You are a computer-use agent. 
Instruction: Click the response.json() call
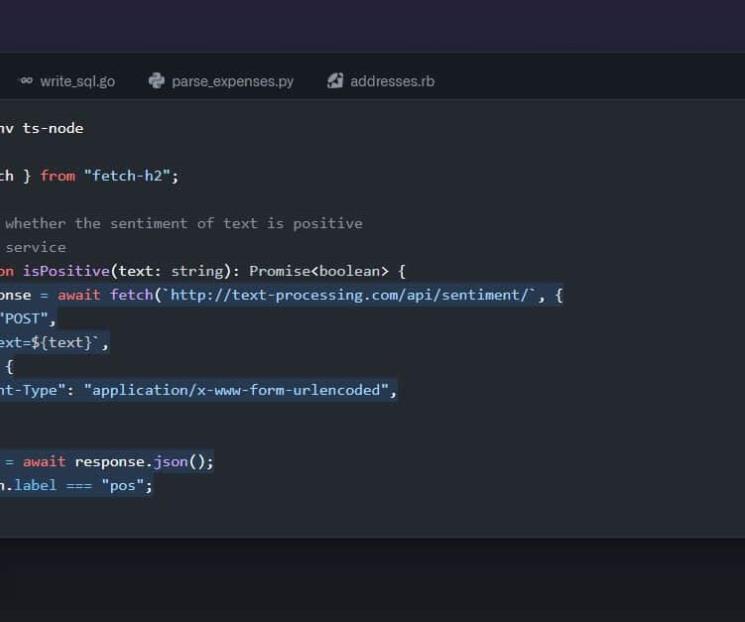click(x=140, y=462)
